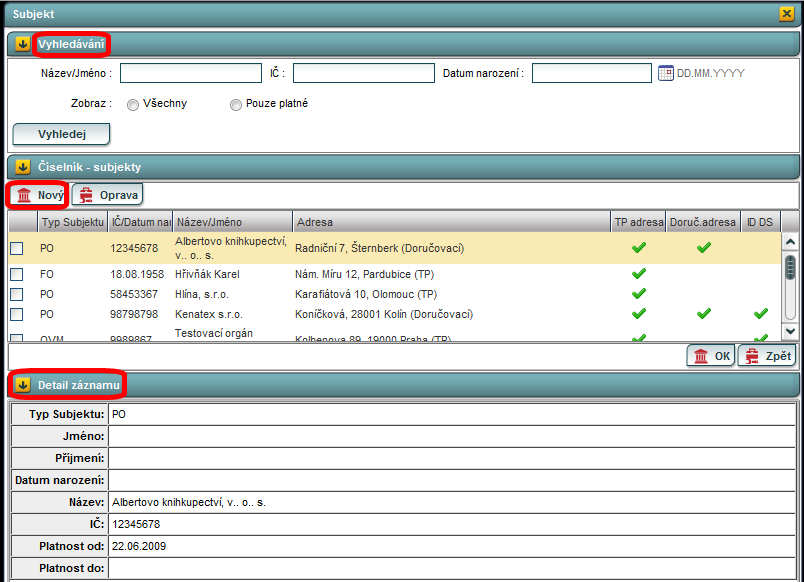This screenshot has width=804, height=582.
Task: Click the Doruč.adresa checkmark for Albertovo knihkupectví
Action: coord(704,248)
